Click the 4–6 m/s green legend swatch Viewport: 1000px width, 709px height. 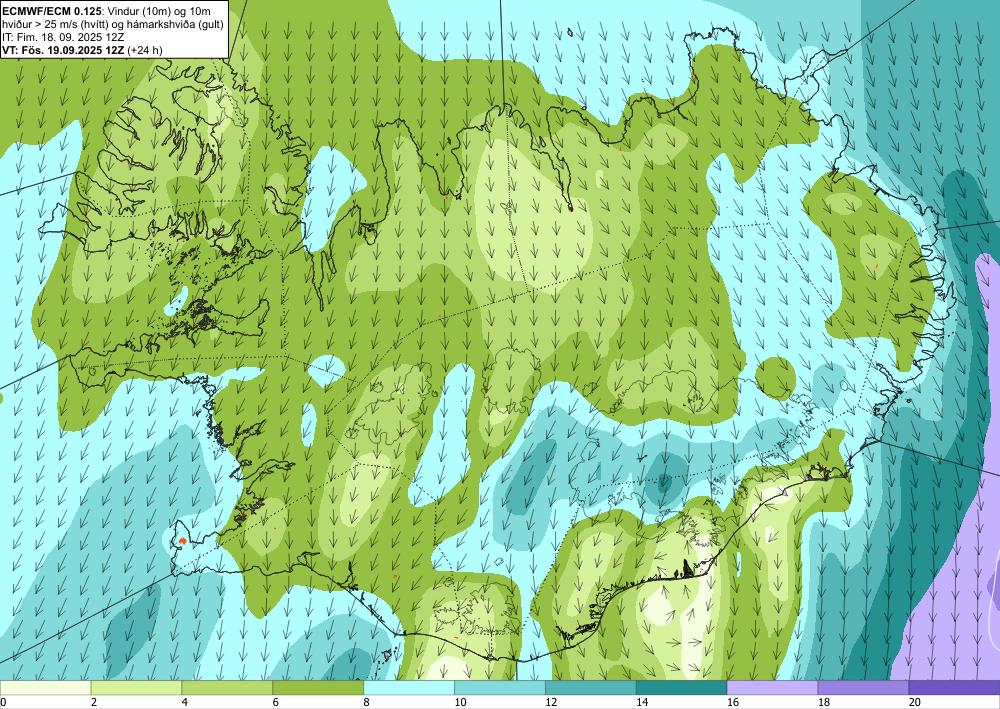pyautogui.click(x=227, y=688)
